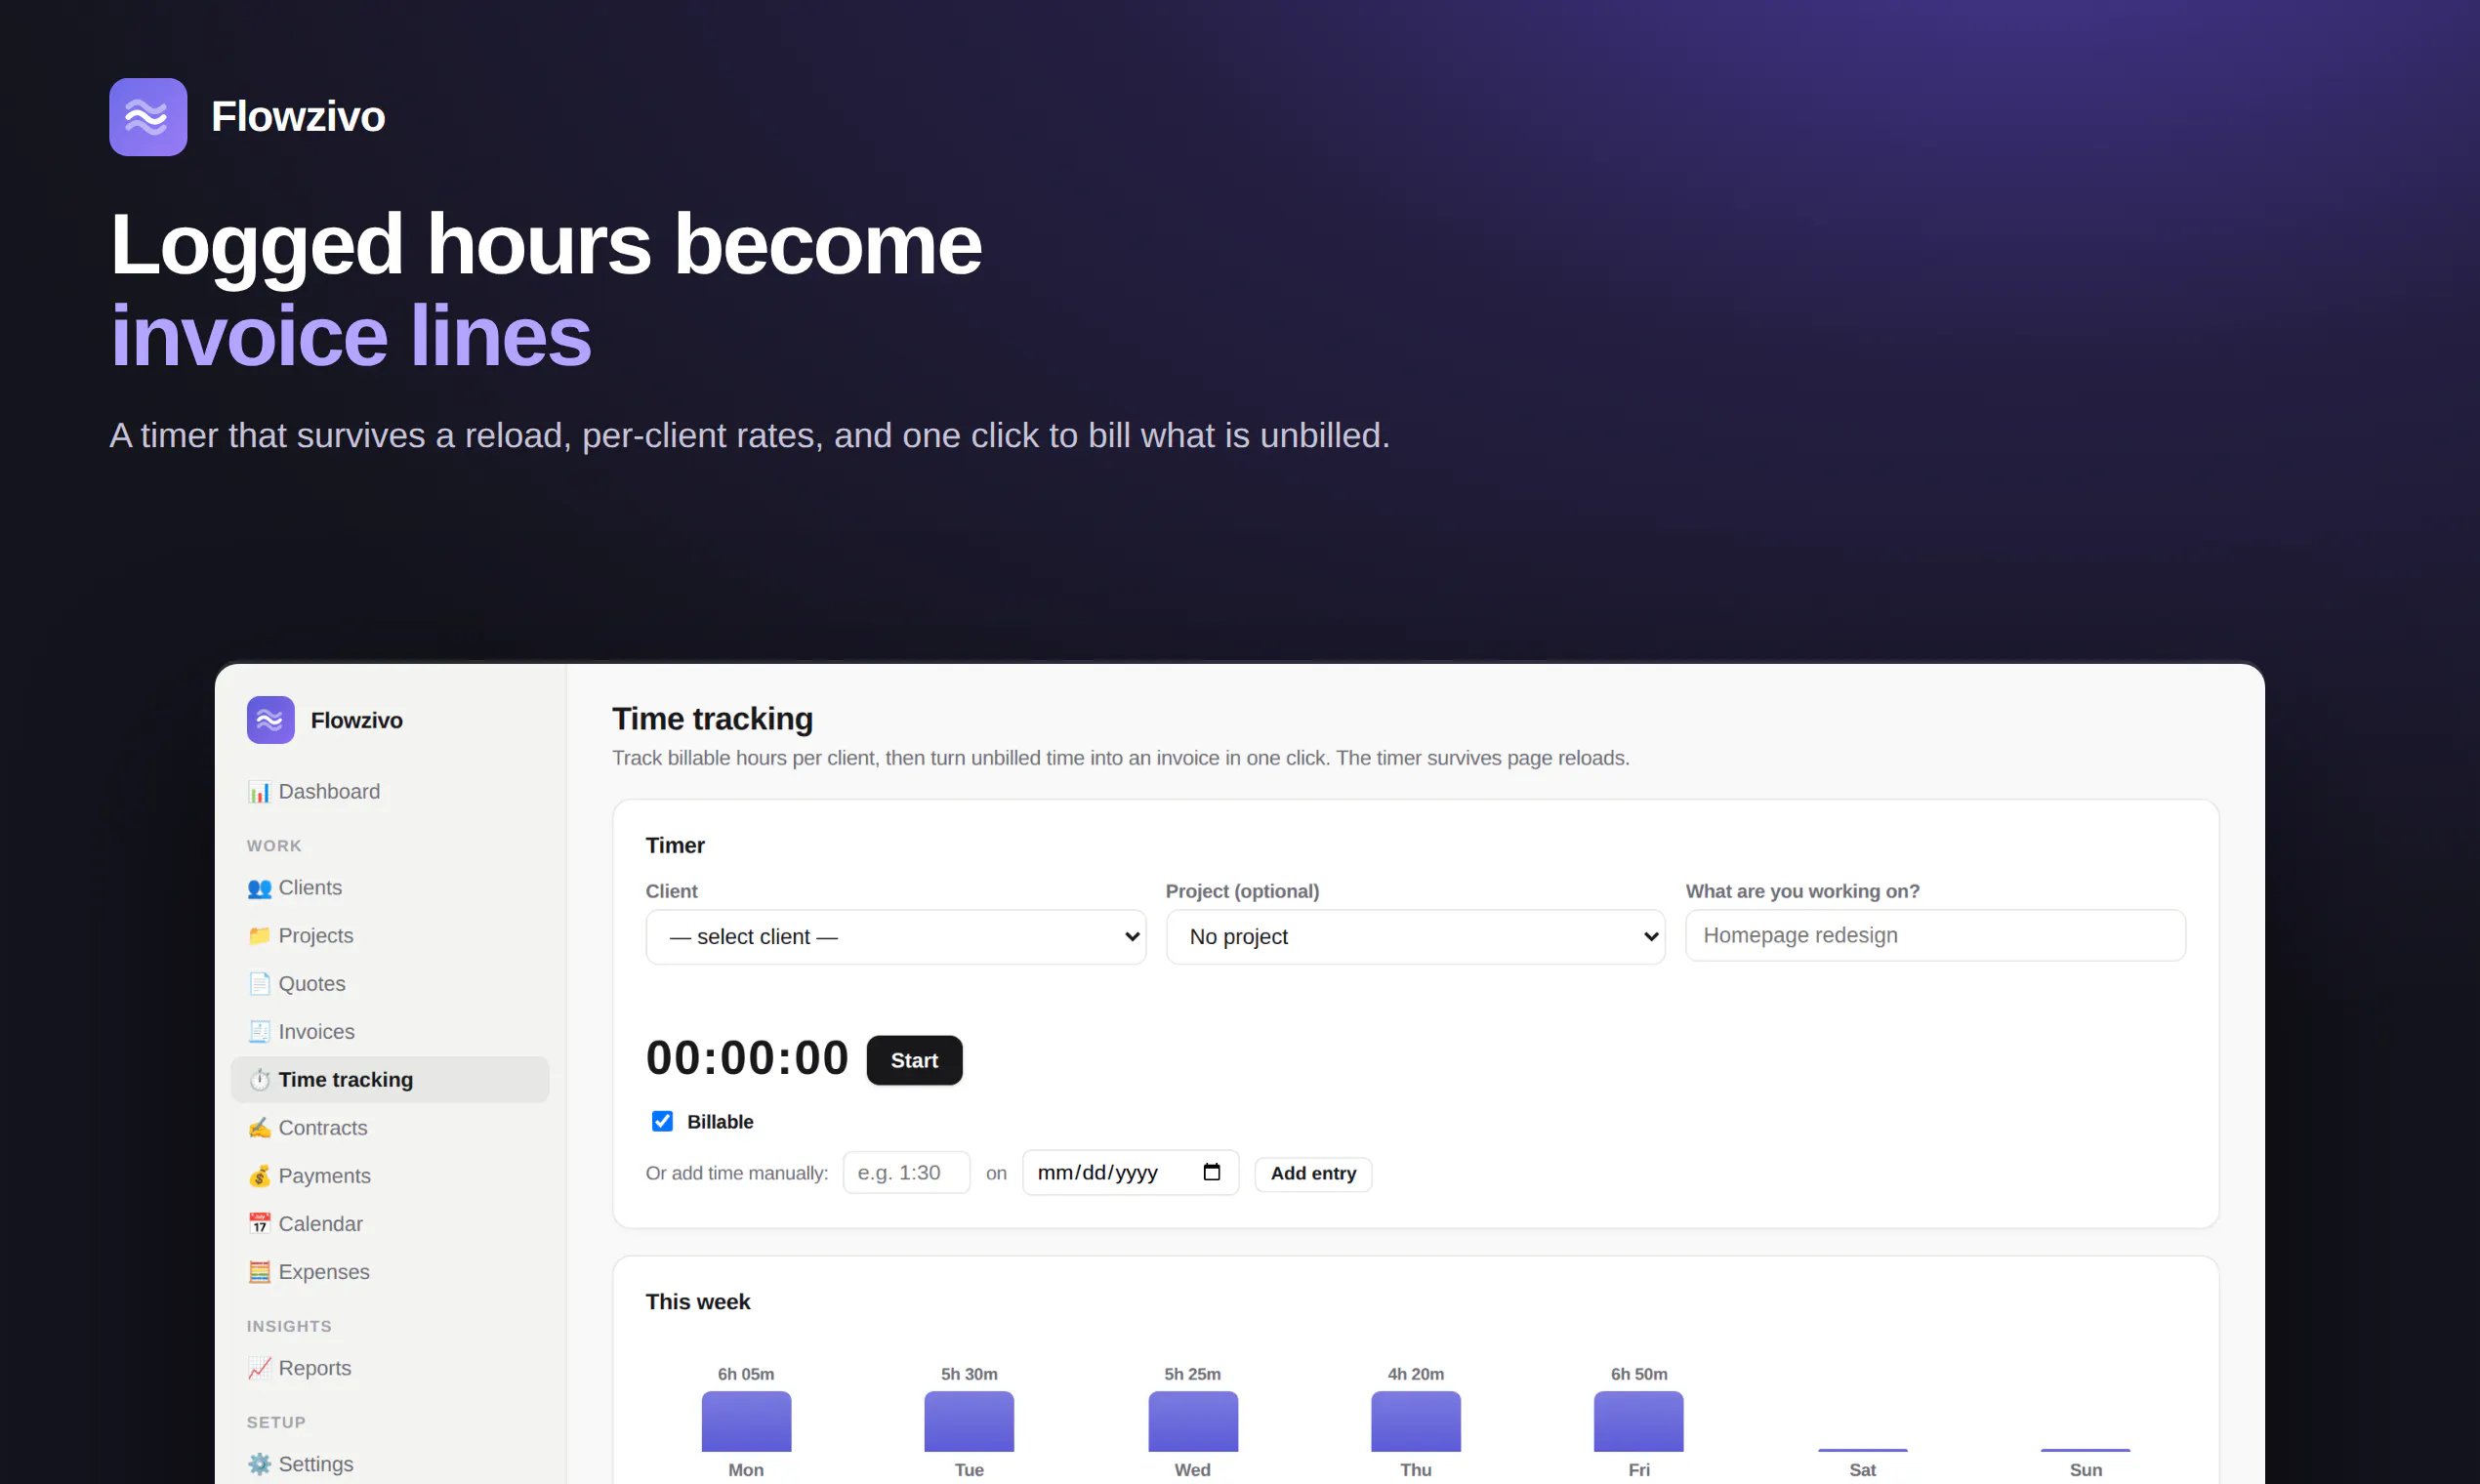Expand the Project (optional) dropdown
The image size is (2480, 1484).
click(x=1415, y=937)
